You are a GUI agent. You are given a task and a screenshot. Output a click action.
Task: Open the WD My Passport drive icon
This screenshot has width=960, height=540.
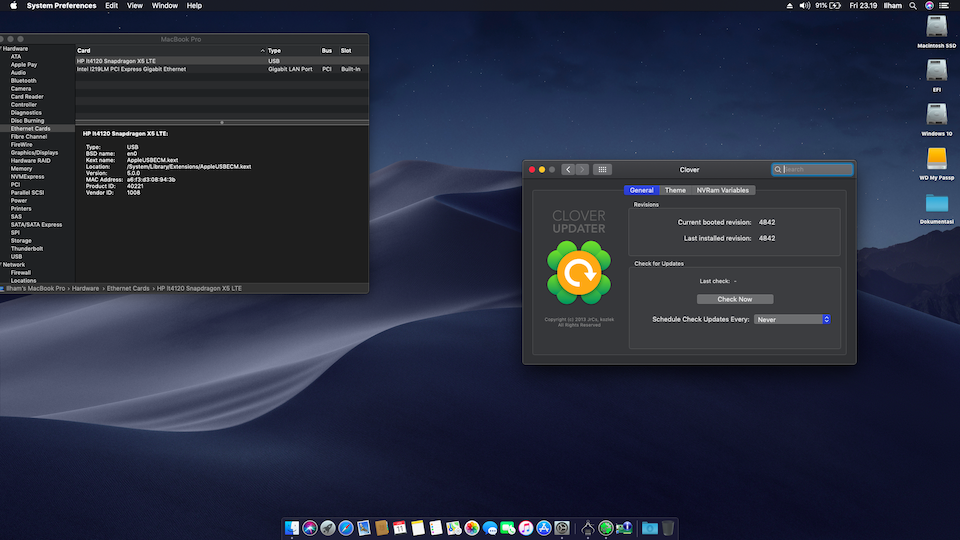[937, 159]
